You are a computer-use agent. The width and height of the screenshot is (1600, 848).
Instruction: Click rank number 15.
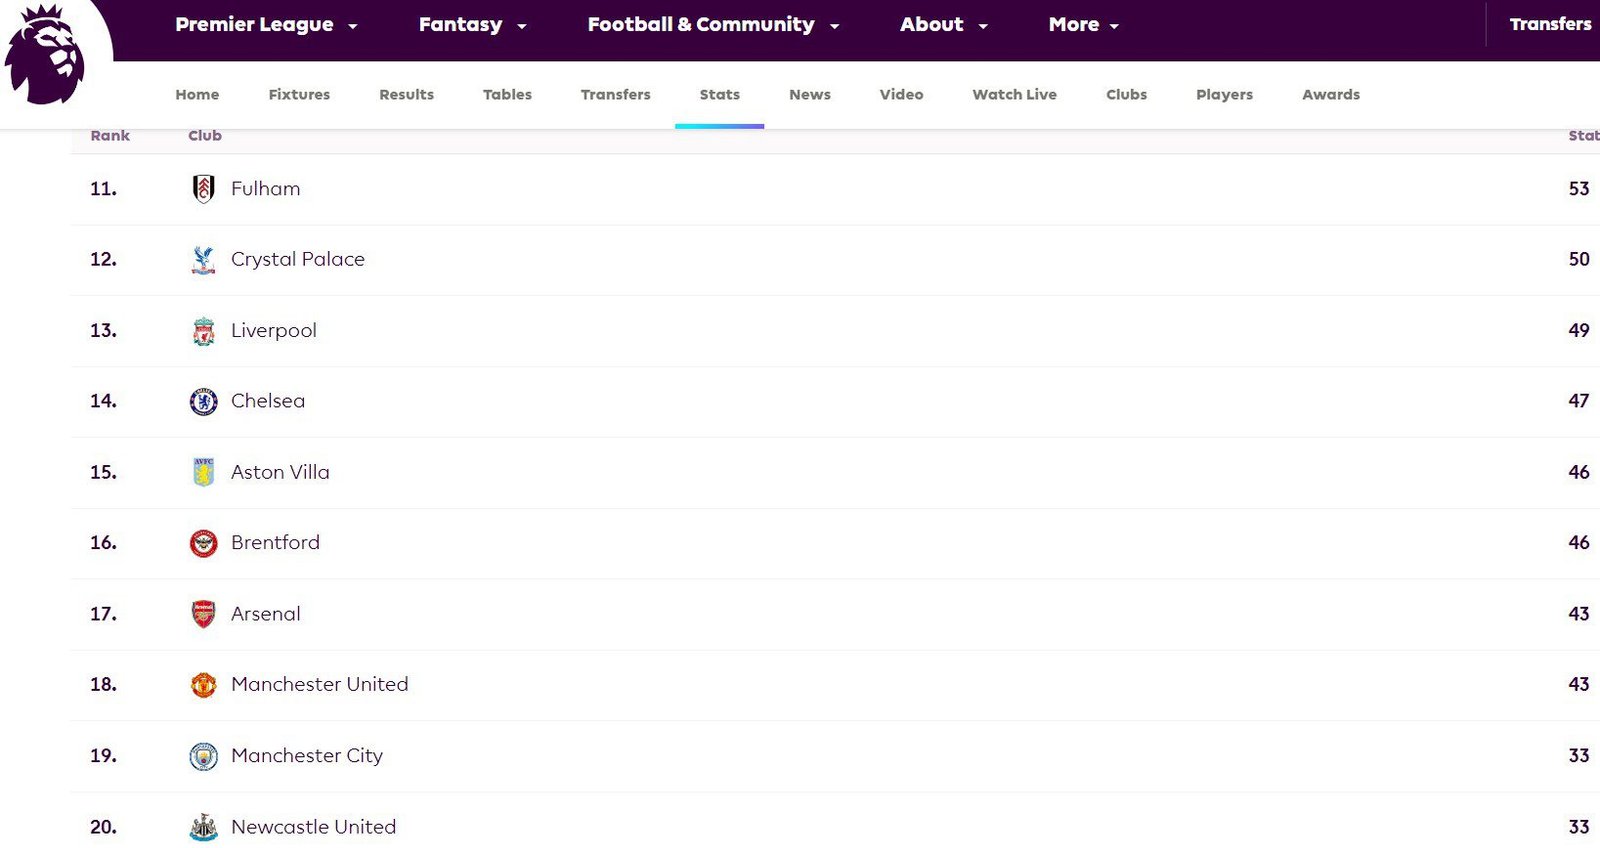[103, 472]
